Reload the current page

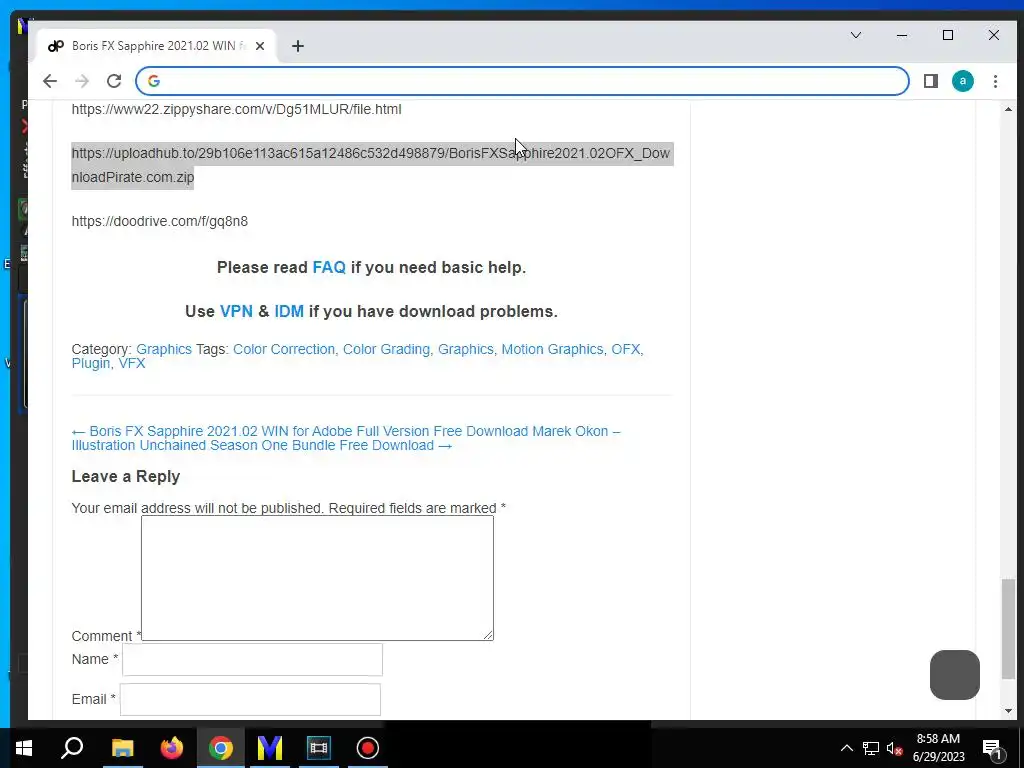tap(114, 81)
